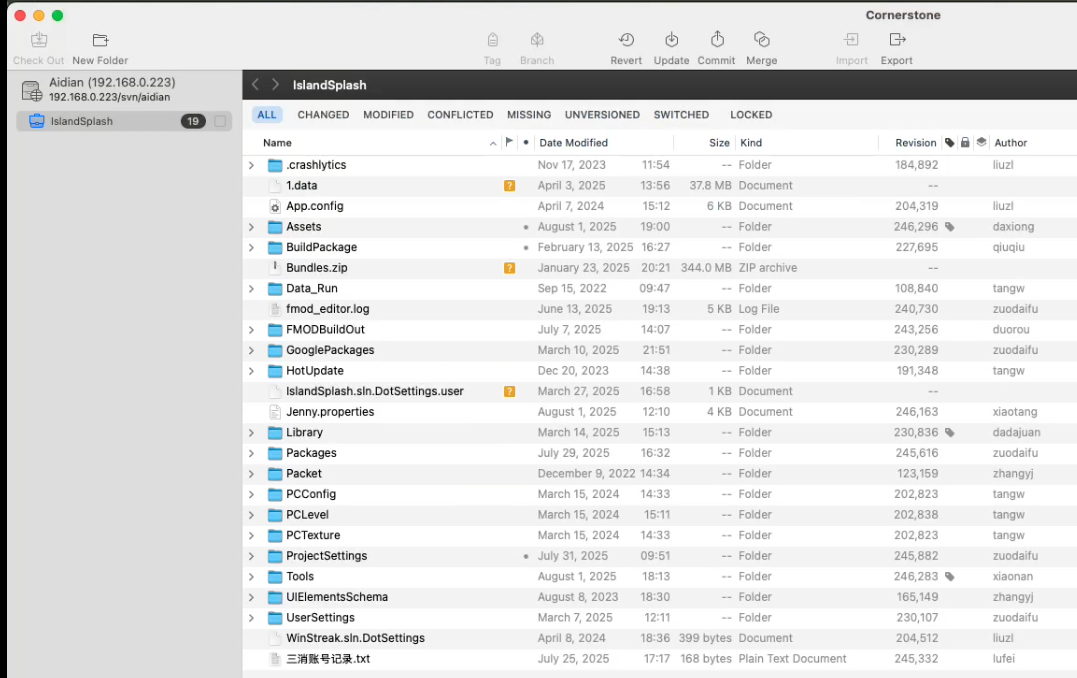This screenshot has width=1077, height=678.
Task: Switch to the CONFLICTED filter tab
Action: (x=460, y=115)
